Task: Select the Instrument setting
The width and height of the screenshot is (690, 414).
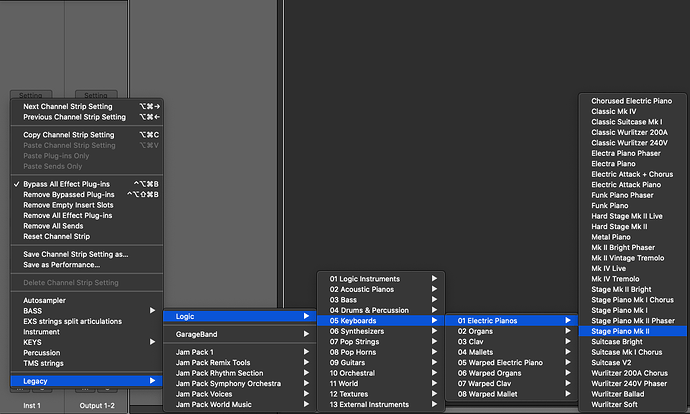Action: [x=87, y=332]
